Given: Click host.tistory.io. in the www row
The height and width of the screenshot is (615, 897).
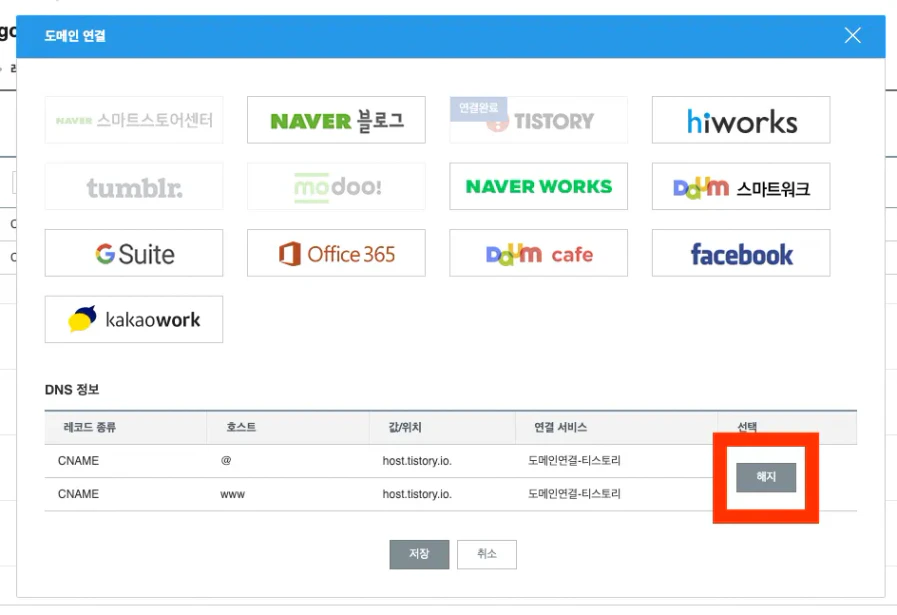Looking at the screenshot, I should [x=417, y=494].
